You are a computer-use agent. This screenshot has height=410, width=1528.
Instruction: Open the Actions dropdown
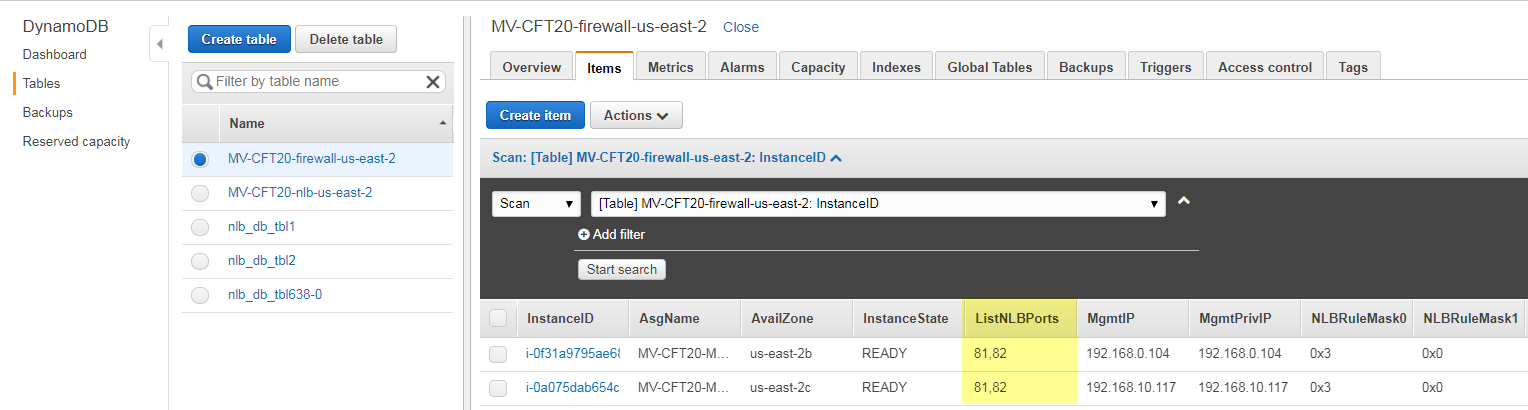(636, 115)
